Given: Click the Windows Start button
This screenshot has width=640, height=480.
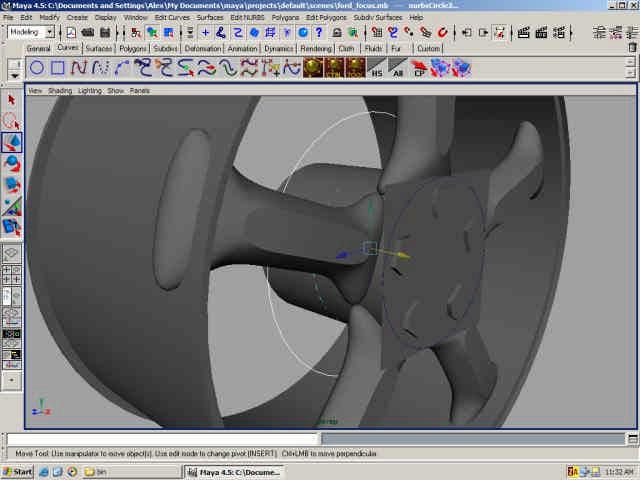Looking at the screenshot, I should click(x=18, y=471).
